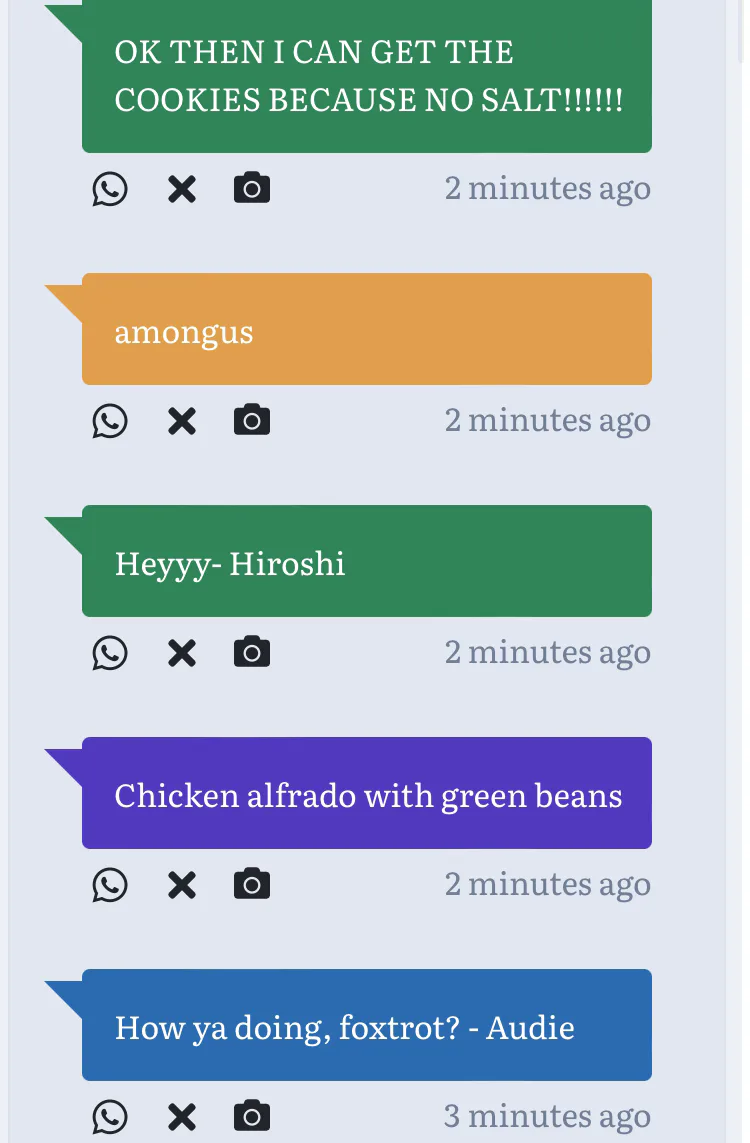Capture the foxtrot message with camera icon
Image resolution: width=750 pixels, height=1143 pixels.
tap(252, 1116)
